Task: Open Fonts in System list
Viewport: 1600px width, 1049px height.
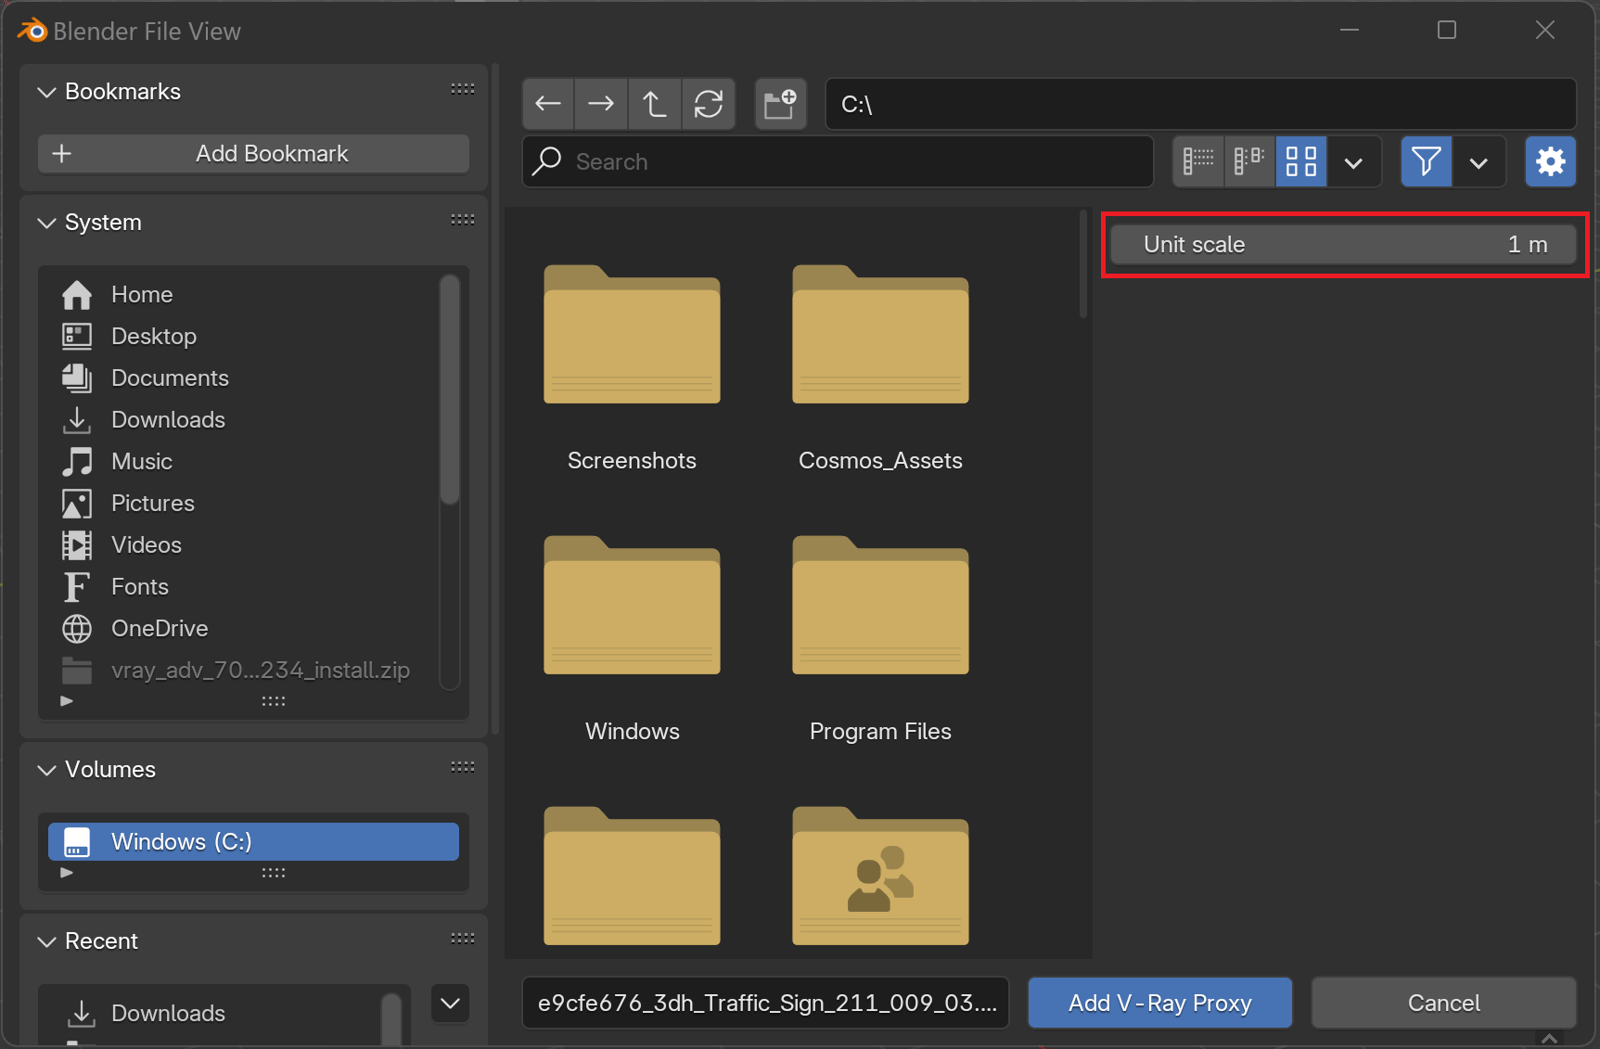Action: (244, 587)
